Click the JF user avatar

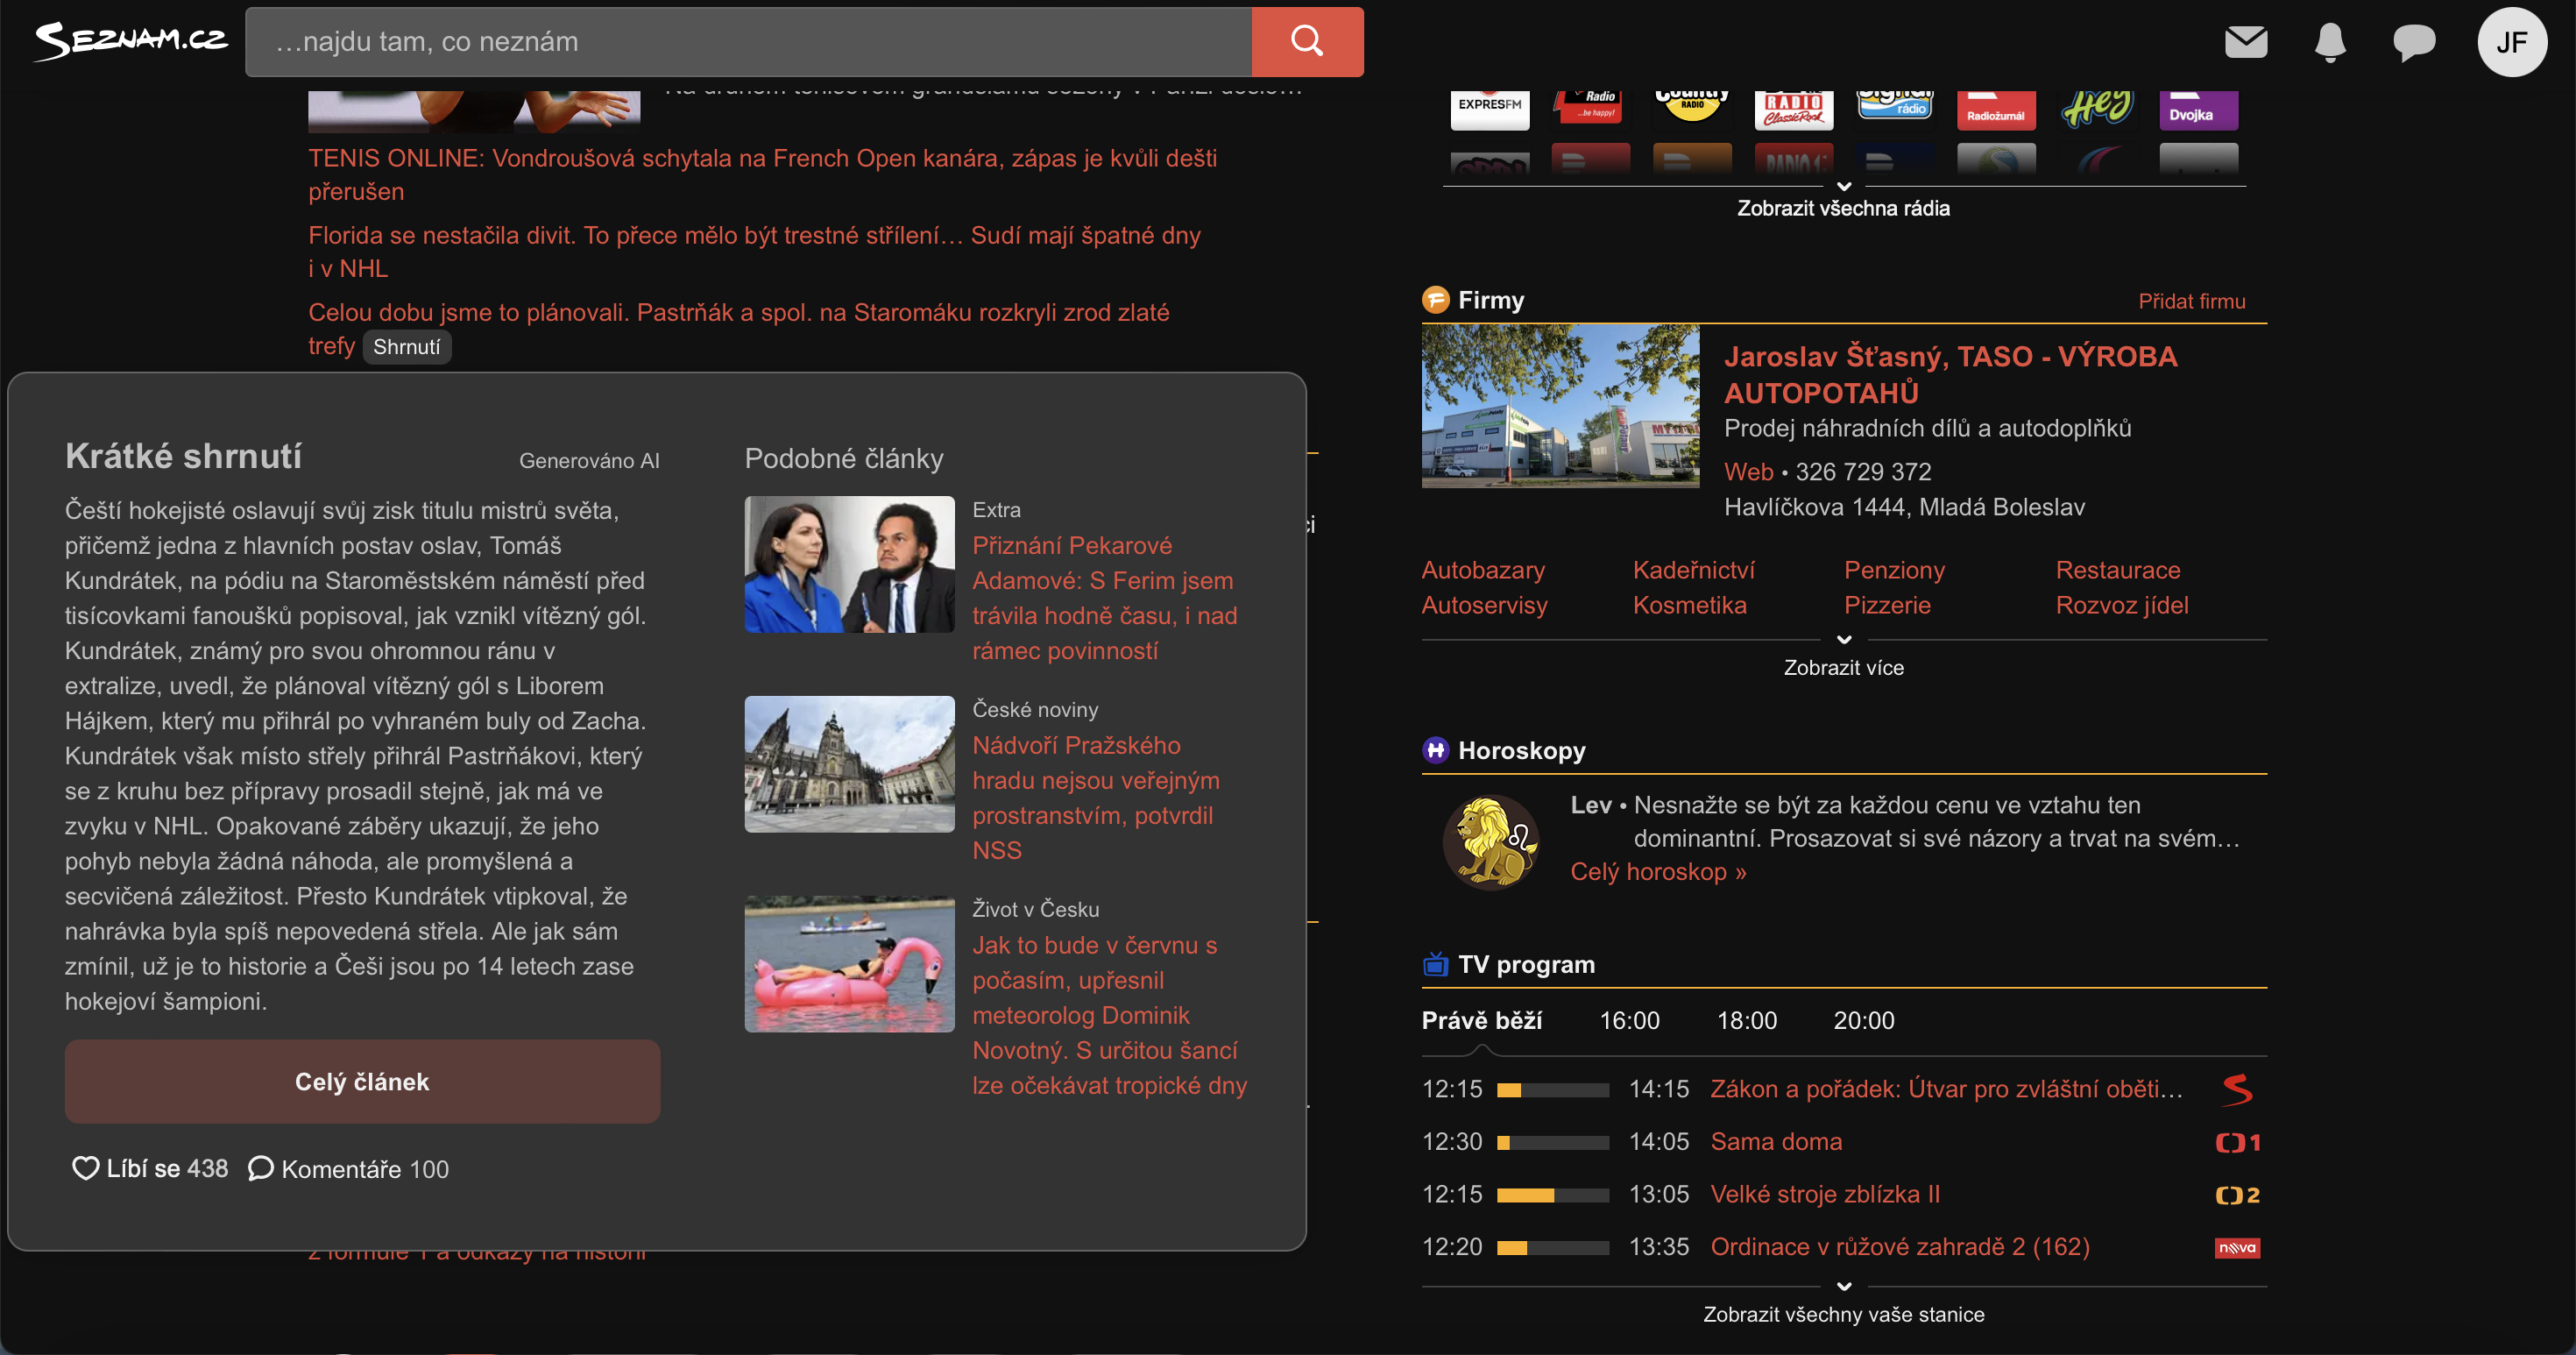pyautogui.click(x=2510, y=41)
